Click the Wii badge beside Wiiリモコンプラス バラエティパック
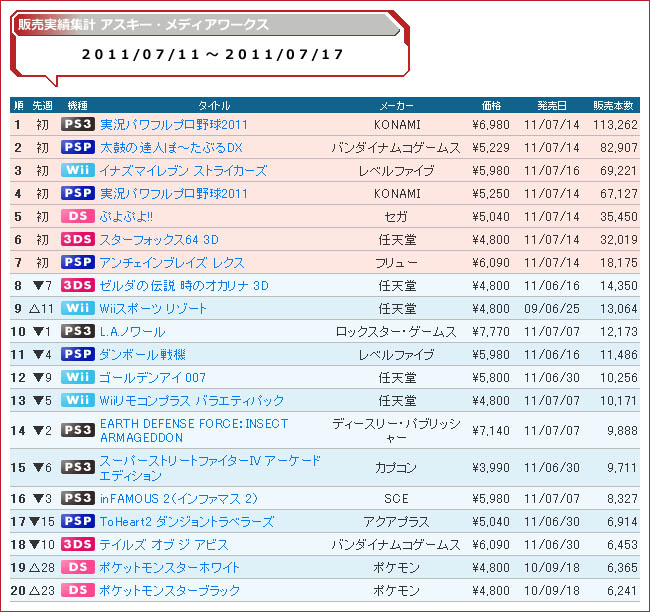Viewport: 650px width, 612px height. (78, 400)
